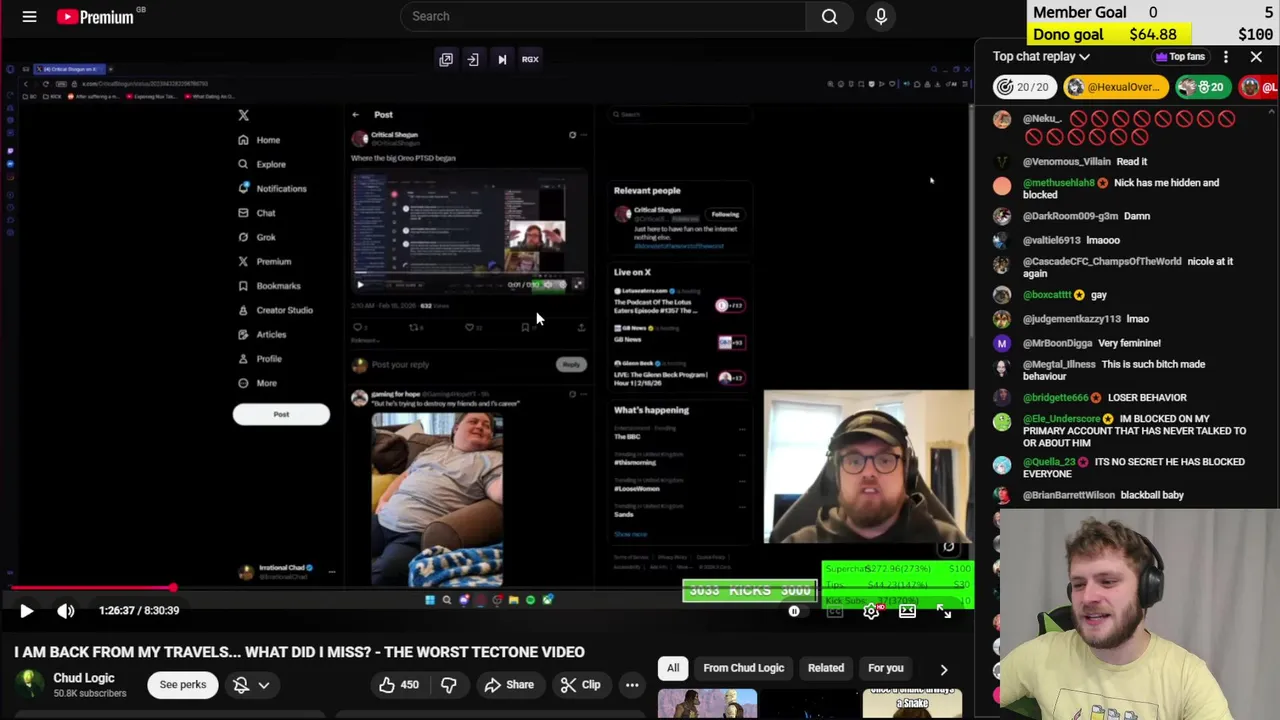This screenshot has height=720, width=1280.
Task: Open the Top fans leaderboard
Action: (1180, 57)
